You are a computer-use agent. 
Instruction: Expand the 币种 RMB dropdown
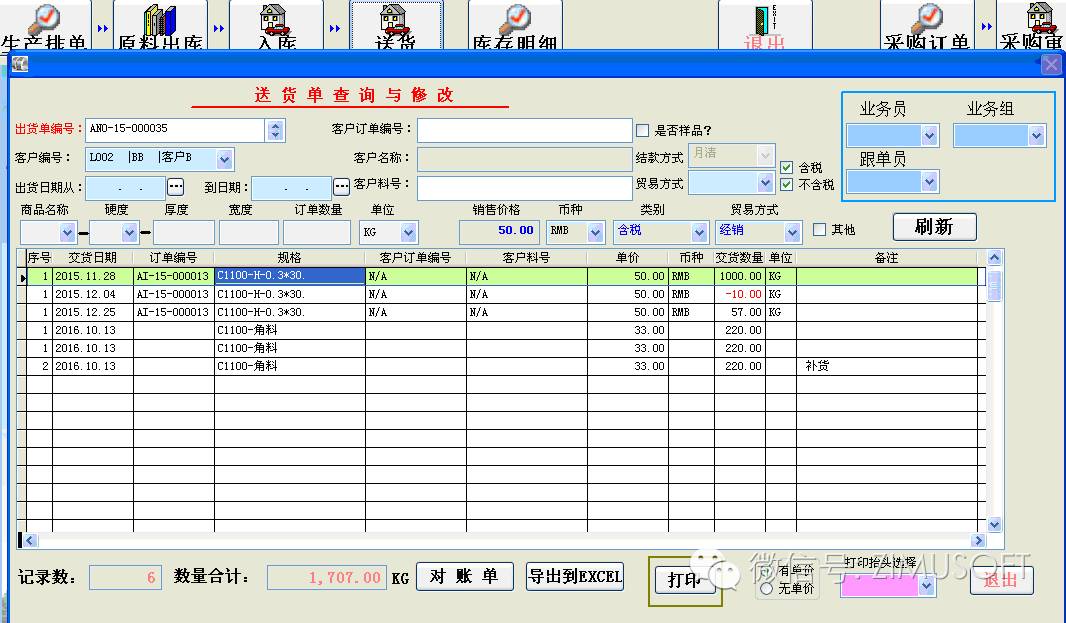point(596,232)
